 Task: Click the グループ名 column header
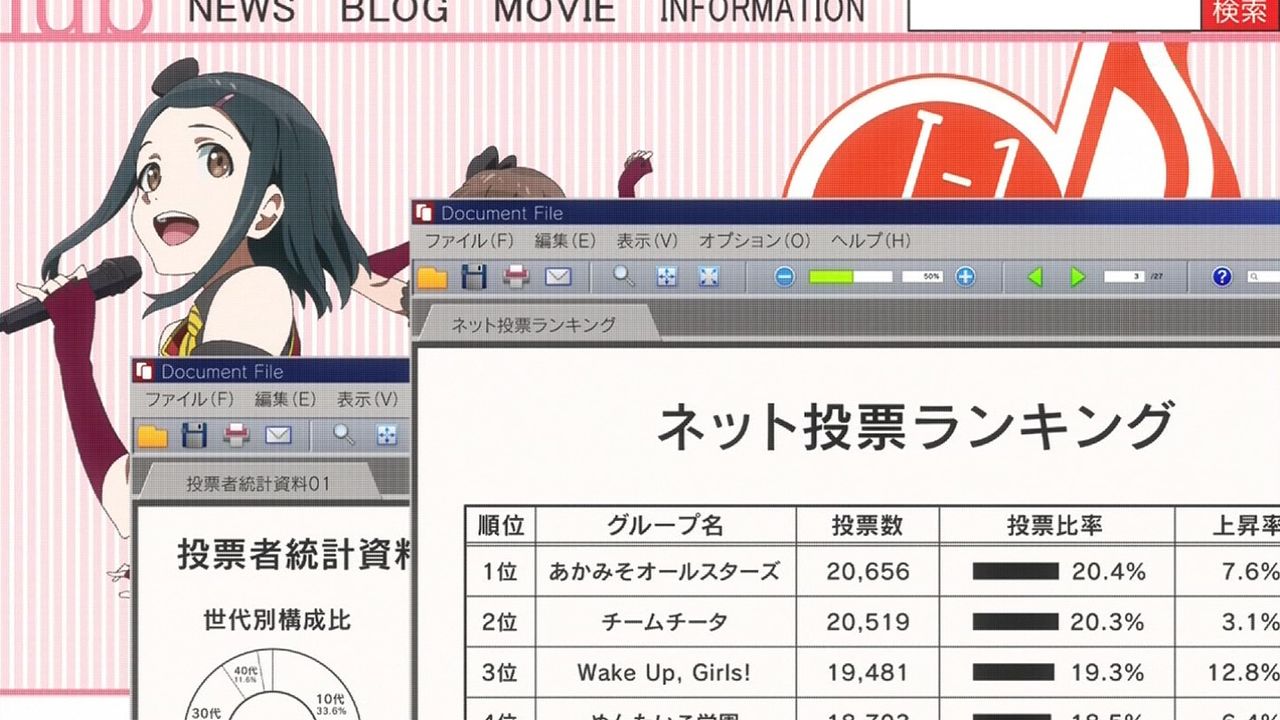pos(665,525)
